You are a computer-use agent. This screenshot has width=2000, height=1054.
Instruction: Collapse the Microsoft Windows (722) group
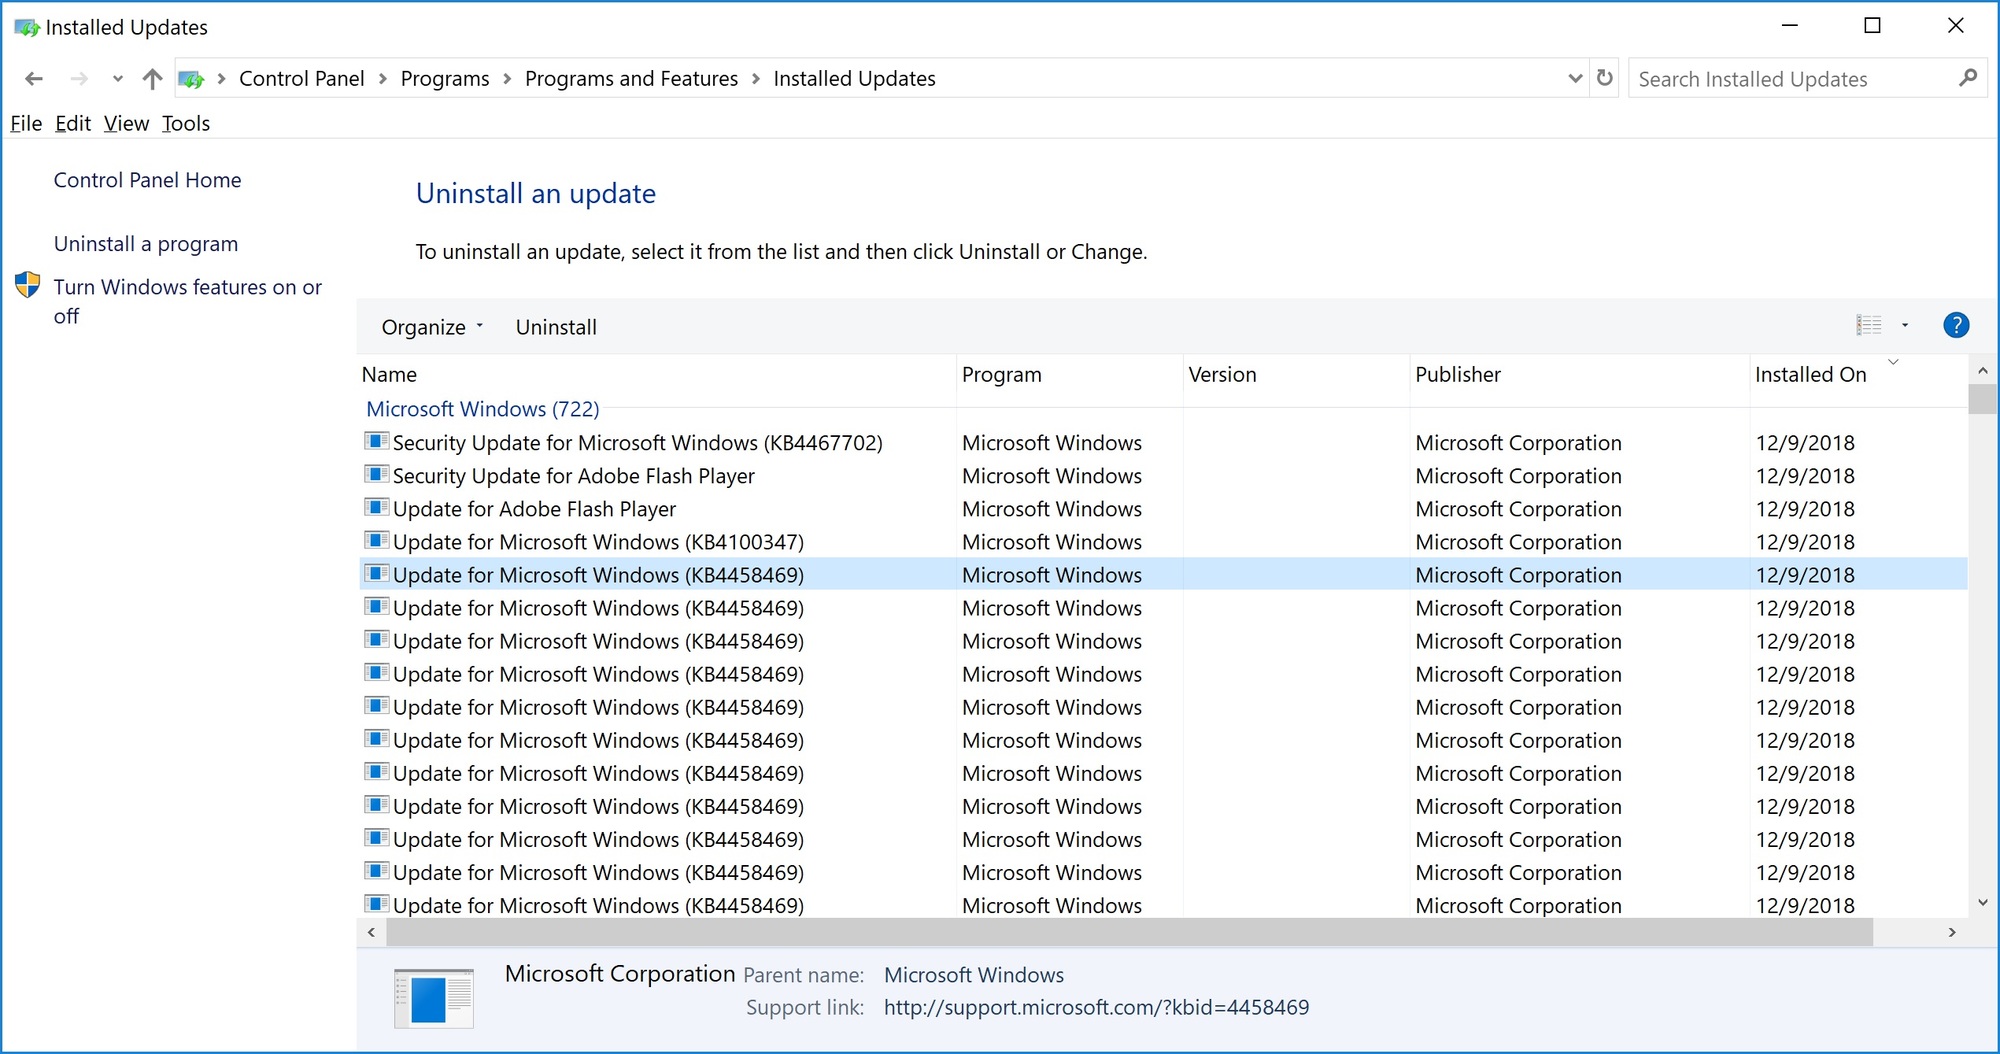click(482, 409)
